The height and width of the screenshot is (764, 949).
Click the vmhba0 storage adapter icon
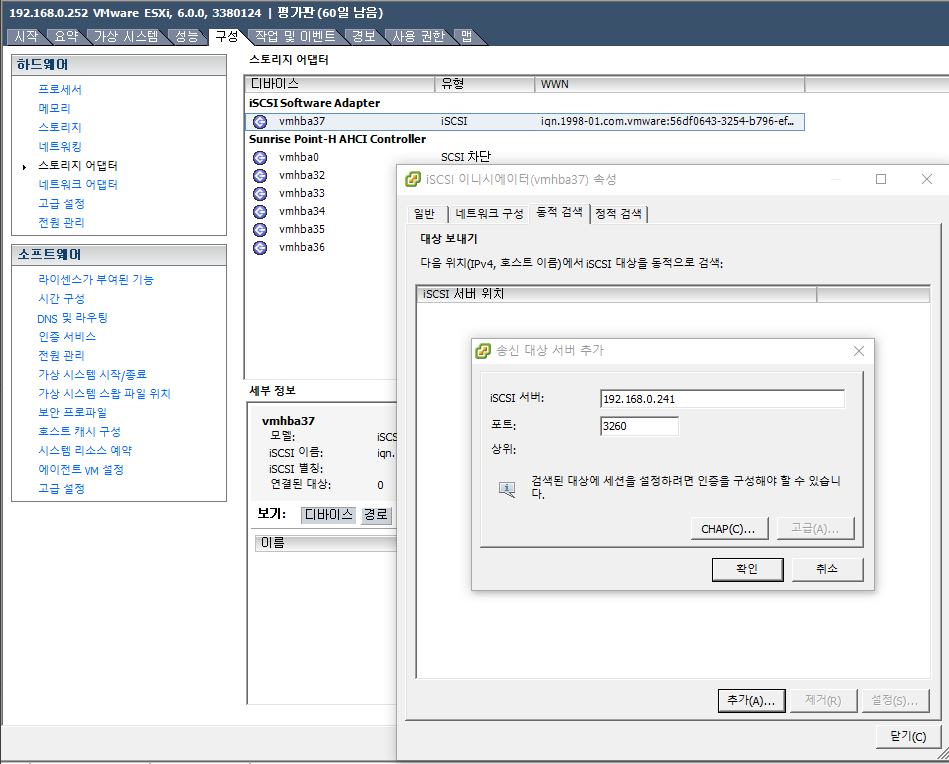click(260, 157)
